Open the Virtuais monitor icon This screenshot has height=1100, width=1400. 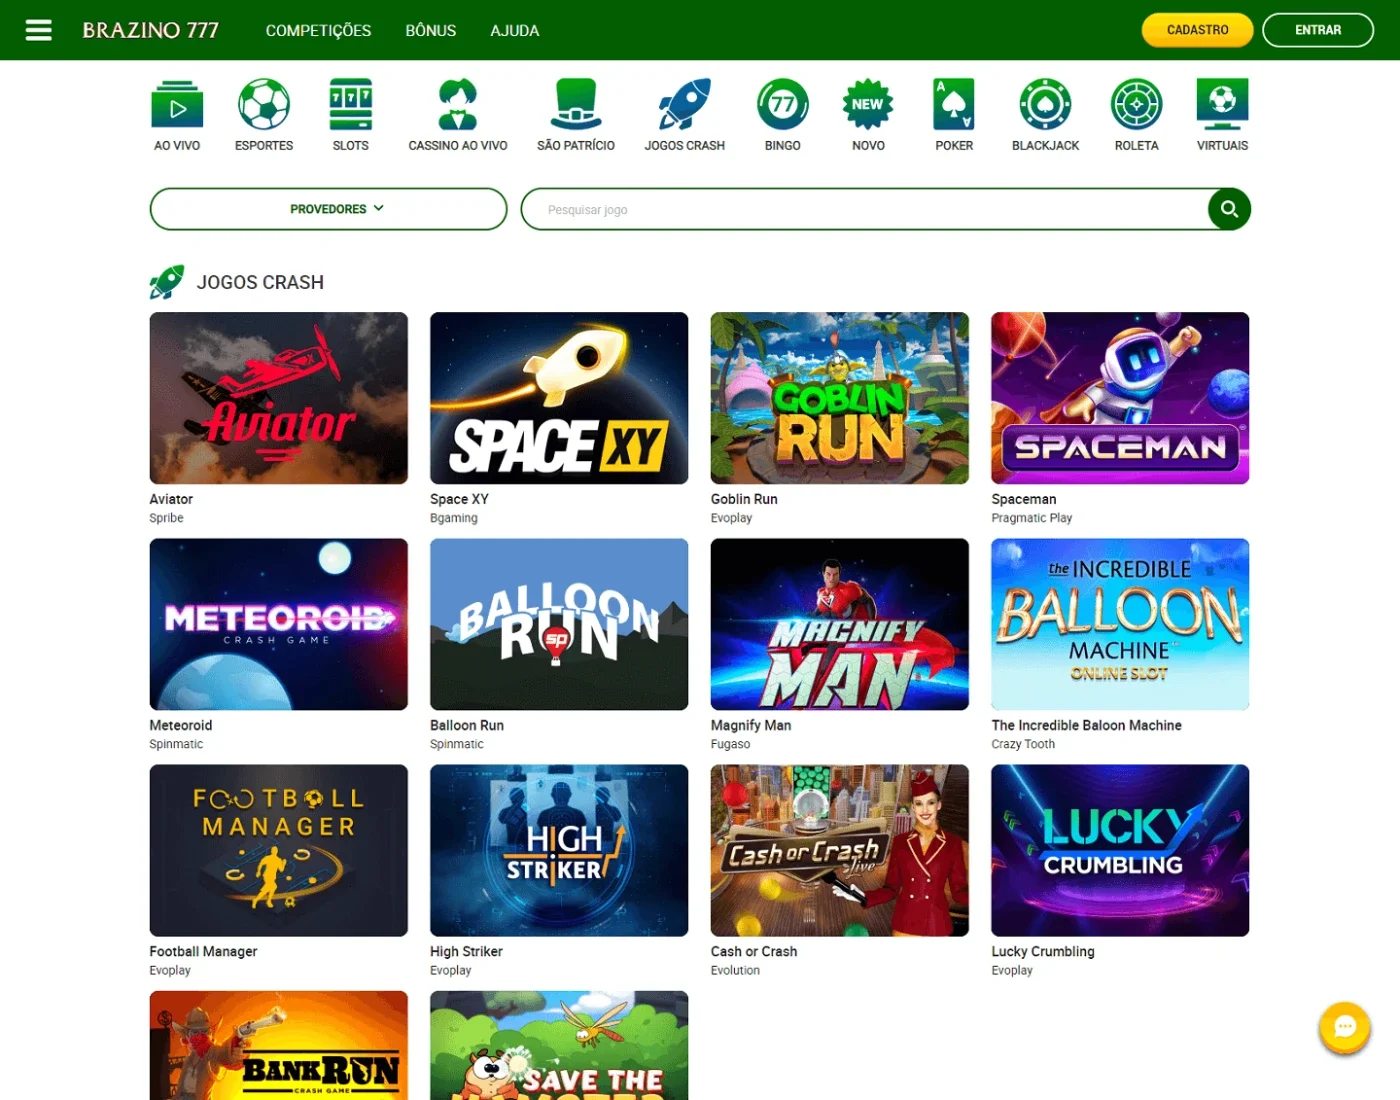(1222, 104)
